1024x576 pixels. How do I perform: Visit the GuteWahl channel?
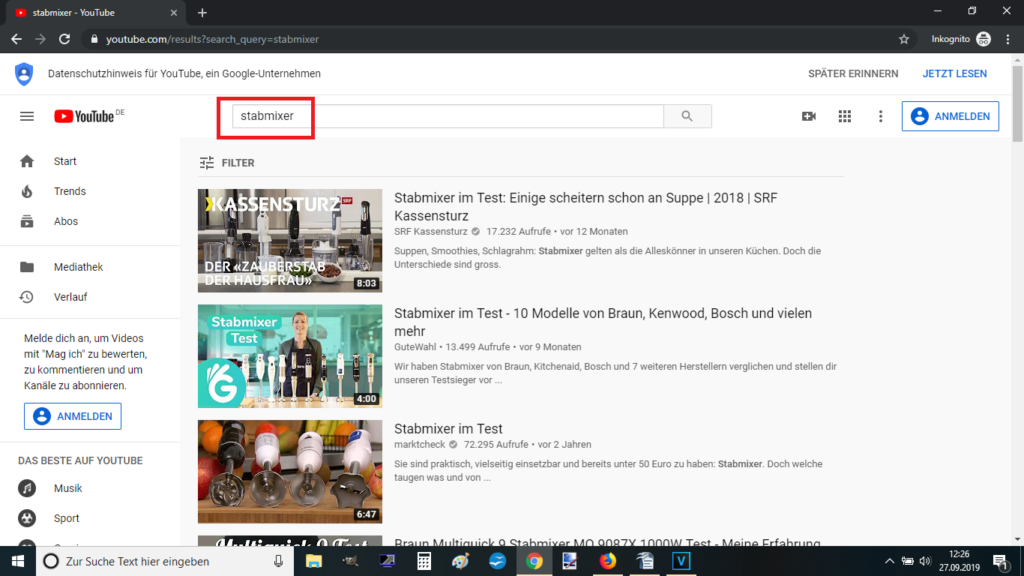tap(415, 347)
